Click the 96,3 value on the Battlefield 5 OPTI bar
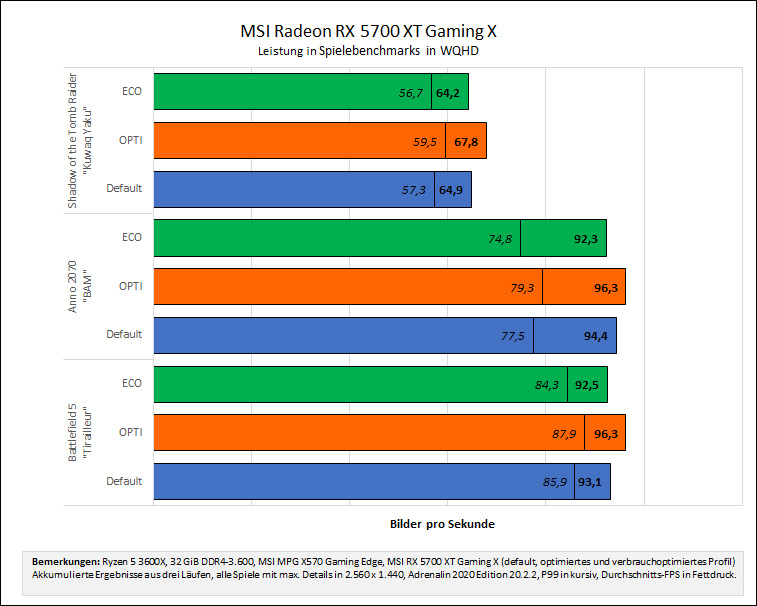 coord(606,434)
